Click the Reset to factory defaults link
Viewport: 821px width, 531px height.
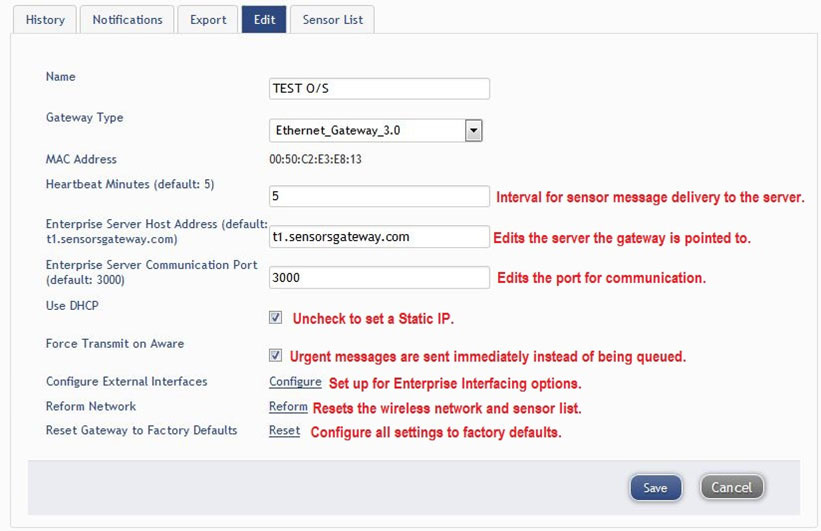pos(284,430)
